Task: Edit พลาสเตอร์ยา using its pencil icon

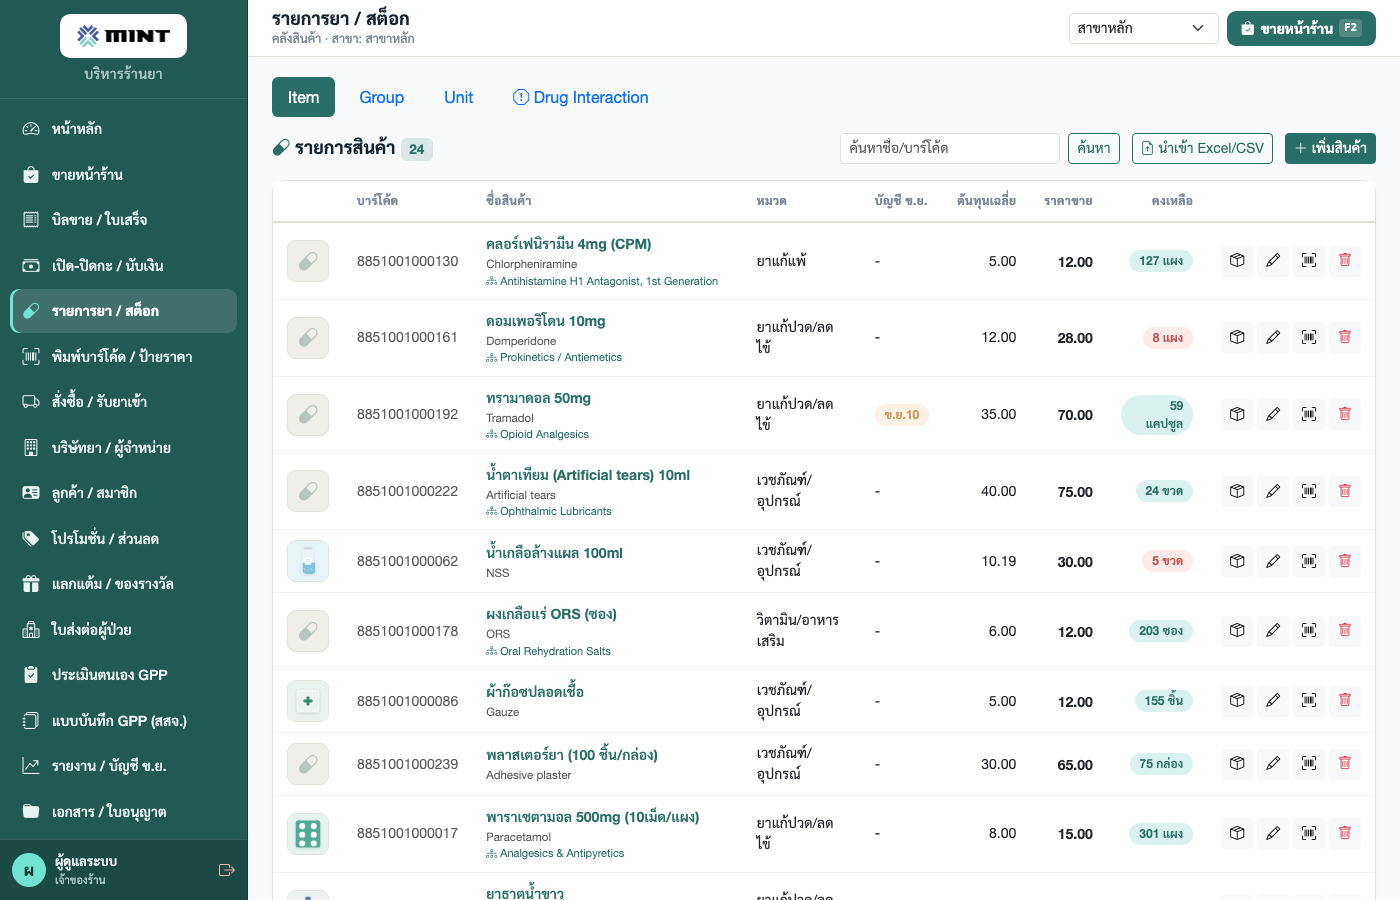Action: tap(1273, 764)
